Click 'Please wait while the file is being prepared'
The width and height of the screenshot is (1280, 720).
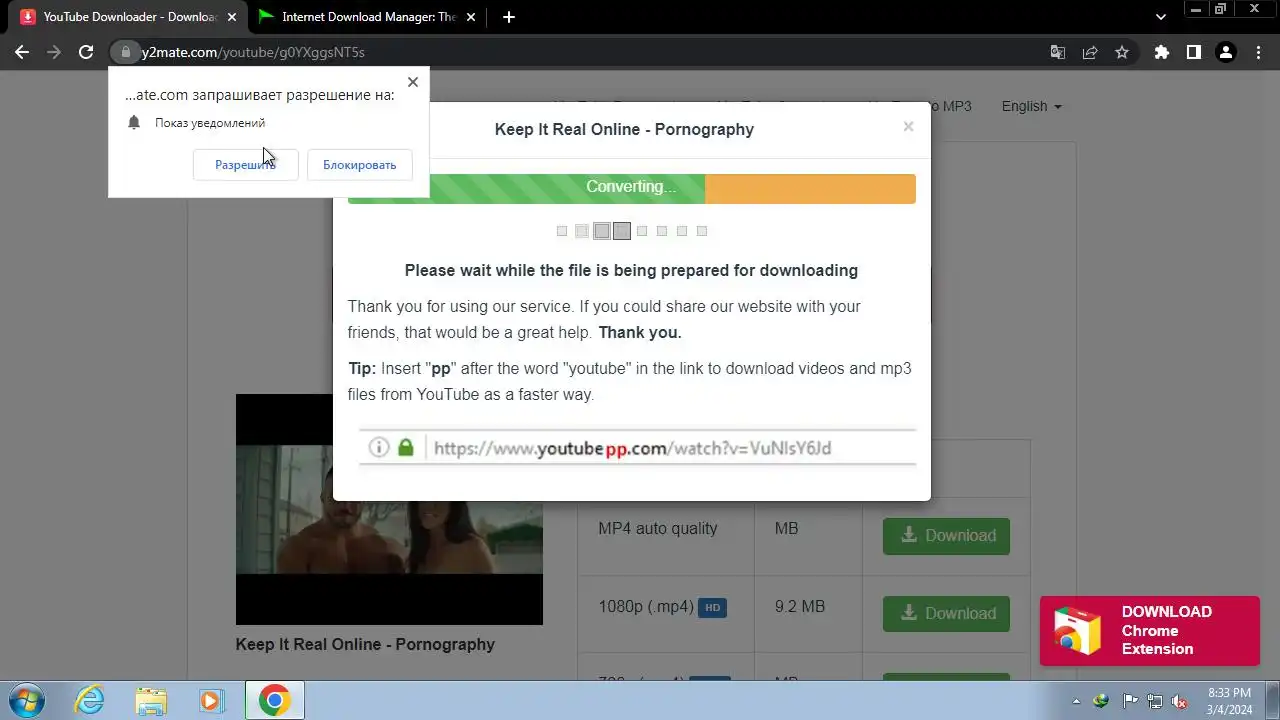click(x=631, y=270)
